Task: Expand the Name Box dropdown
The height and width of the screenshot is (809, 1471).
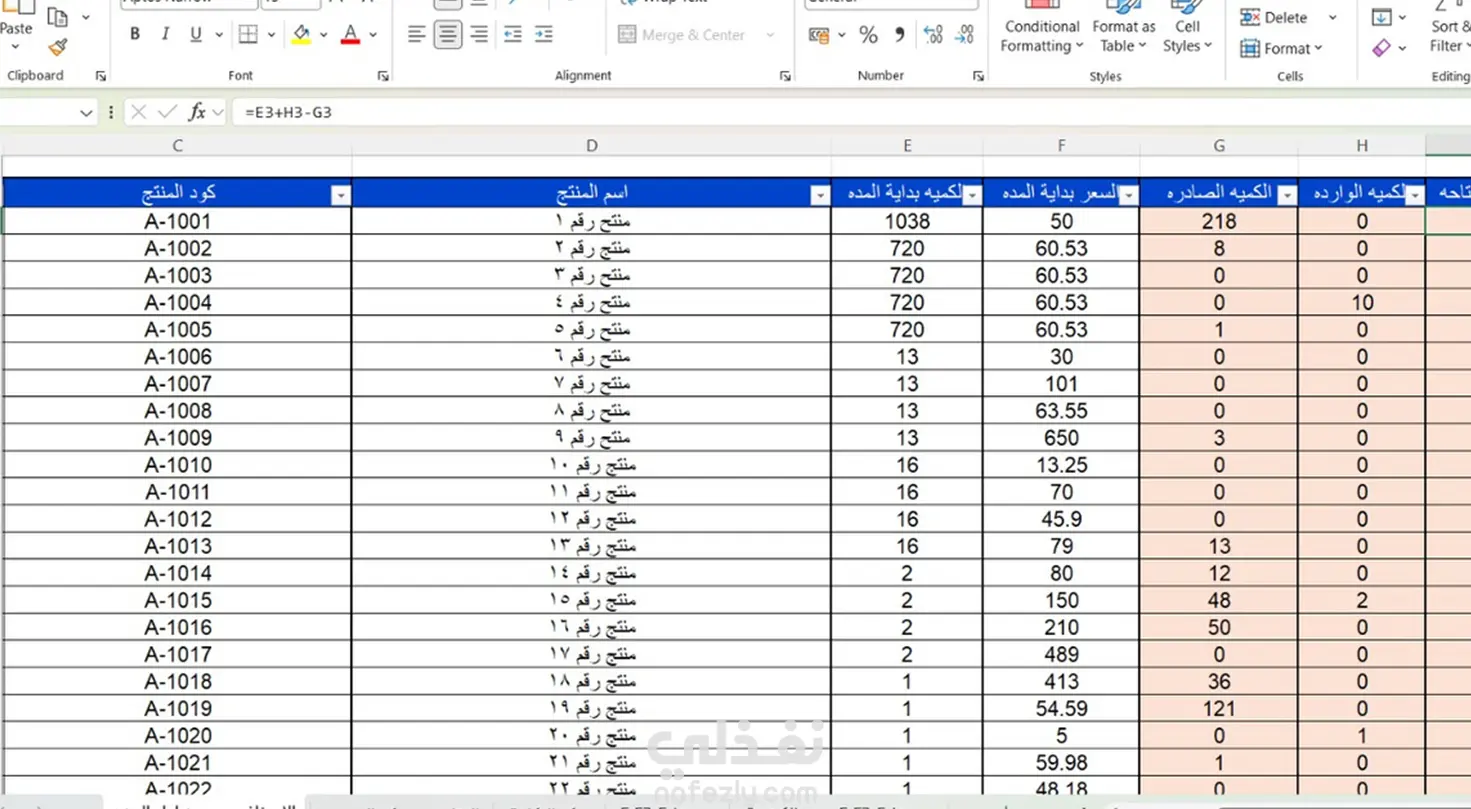Action: (x=86, y=113)
